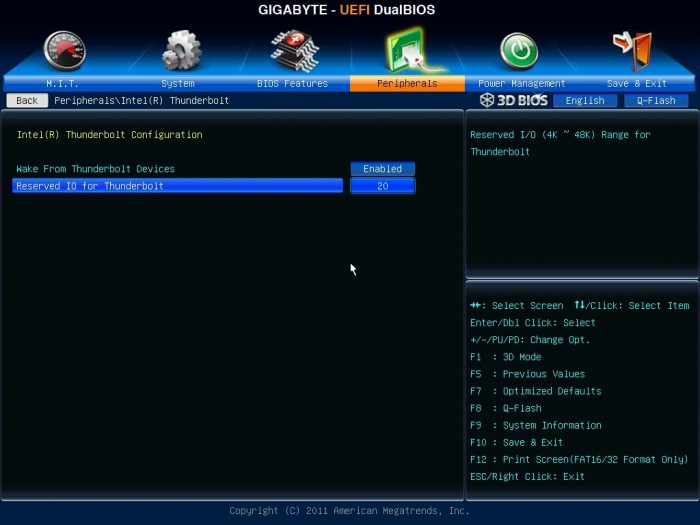Click the GIGABYTE - UEFI DualBIOS title

pos(346,10)
